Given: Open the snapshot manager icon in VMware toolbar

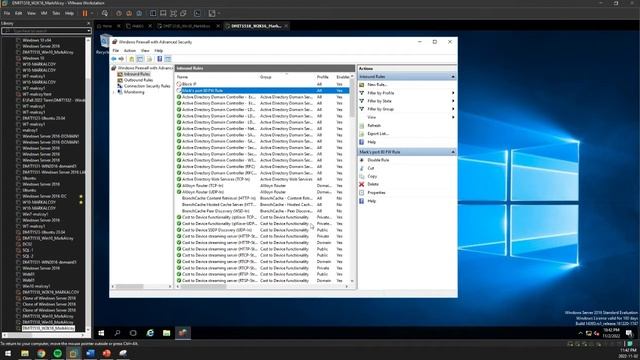Looking at the screenshot, I should pyautogui.click(x=139, y=13).
